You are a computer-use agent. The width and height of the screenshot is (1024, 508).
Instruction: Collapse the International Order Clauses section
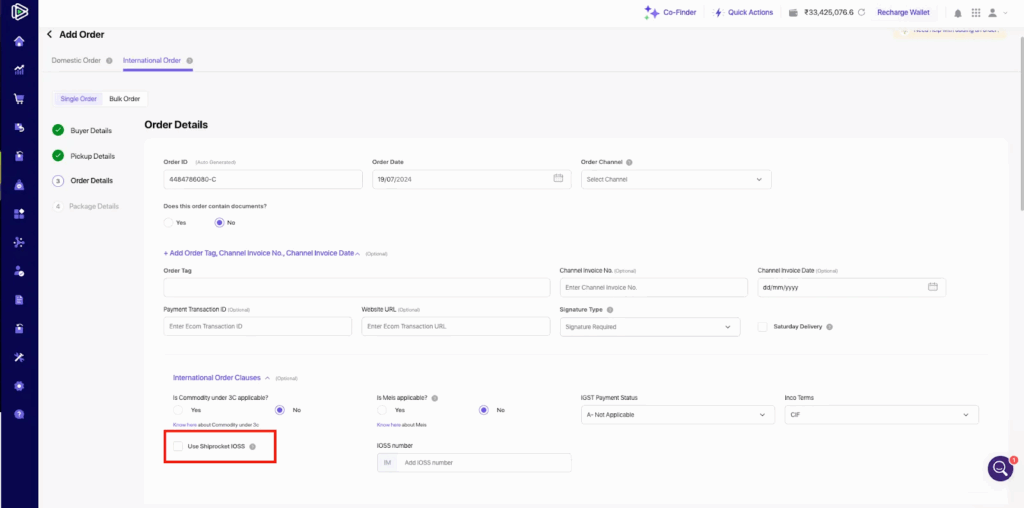click(x=267, y=378)
